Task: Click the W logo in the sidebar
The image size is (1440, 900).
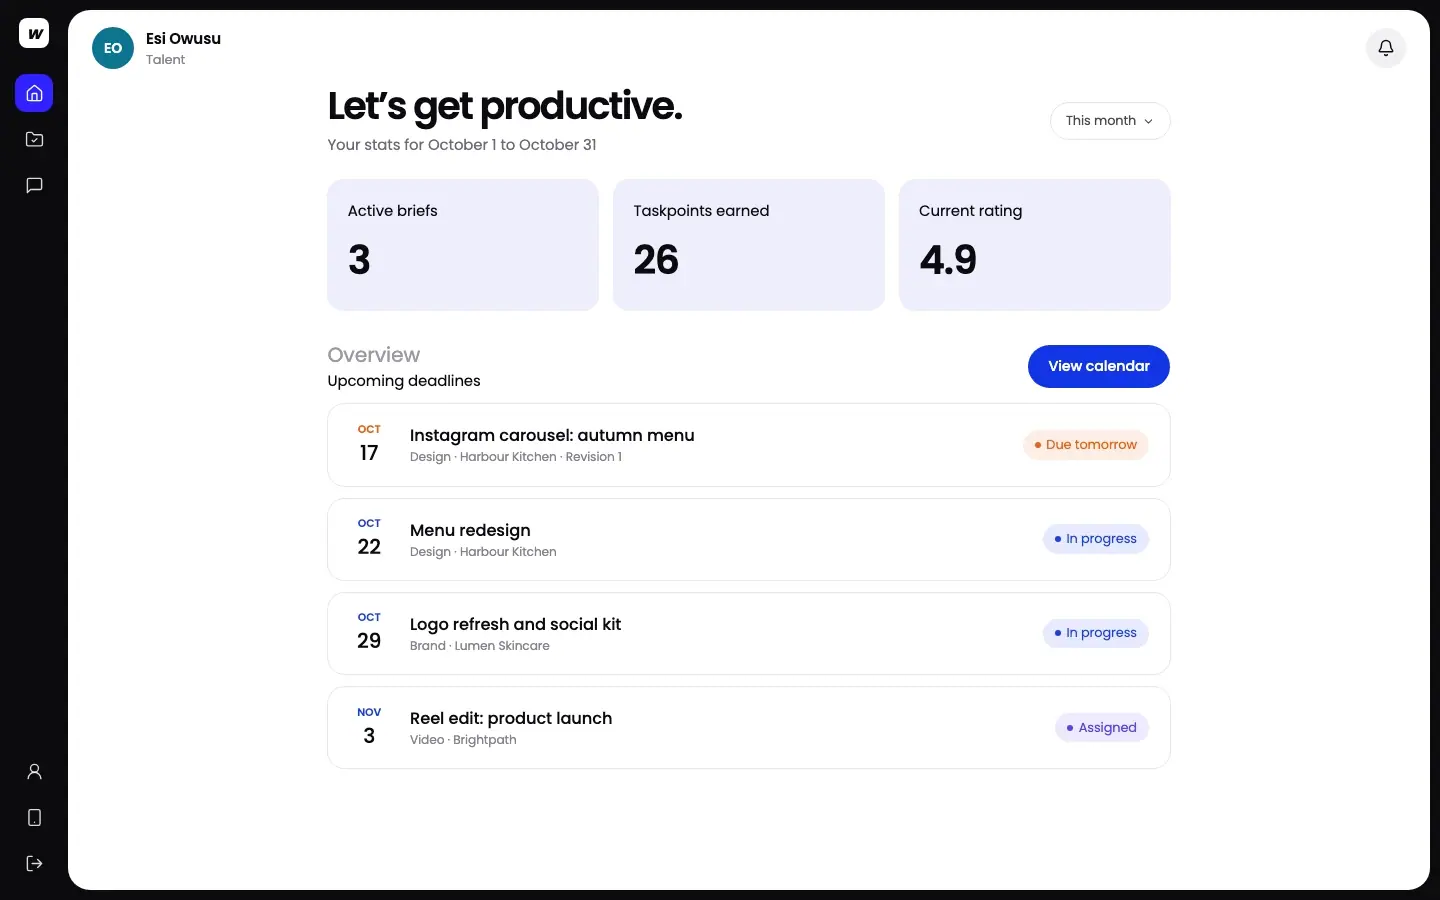Action: [34, 33]
